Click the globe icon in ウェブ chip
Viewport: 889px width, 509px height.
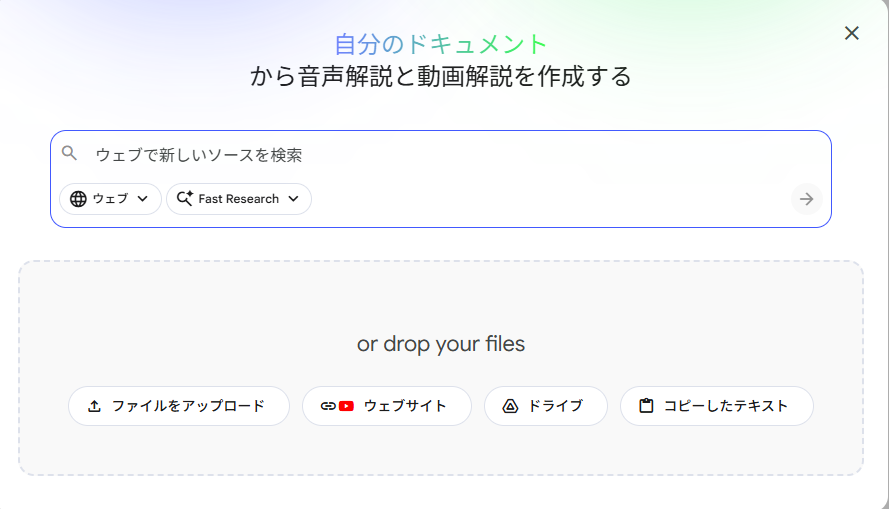point(79,199)
